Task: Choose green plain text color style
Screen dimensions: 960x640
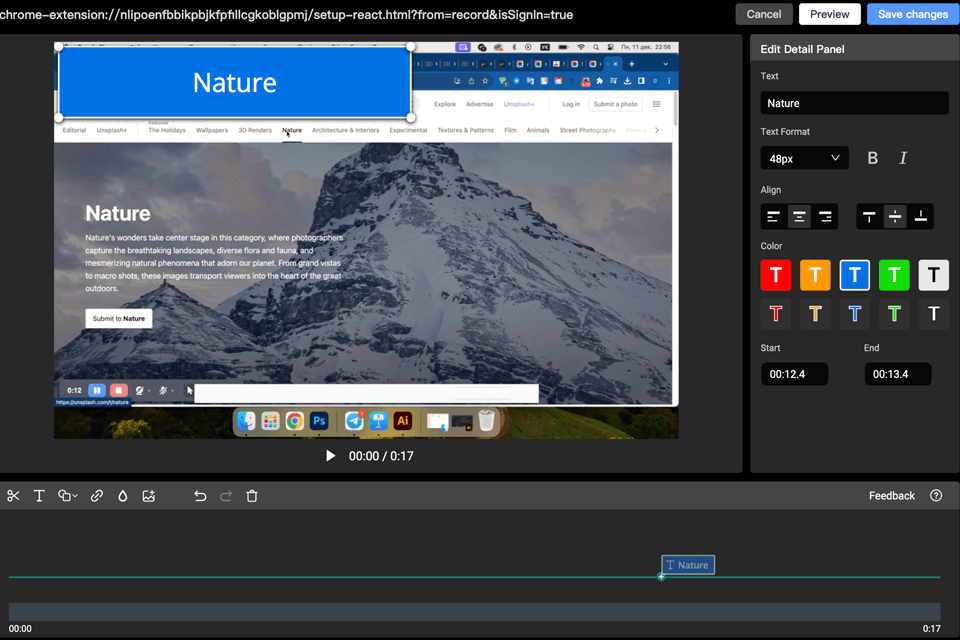Action: point(894,314)
